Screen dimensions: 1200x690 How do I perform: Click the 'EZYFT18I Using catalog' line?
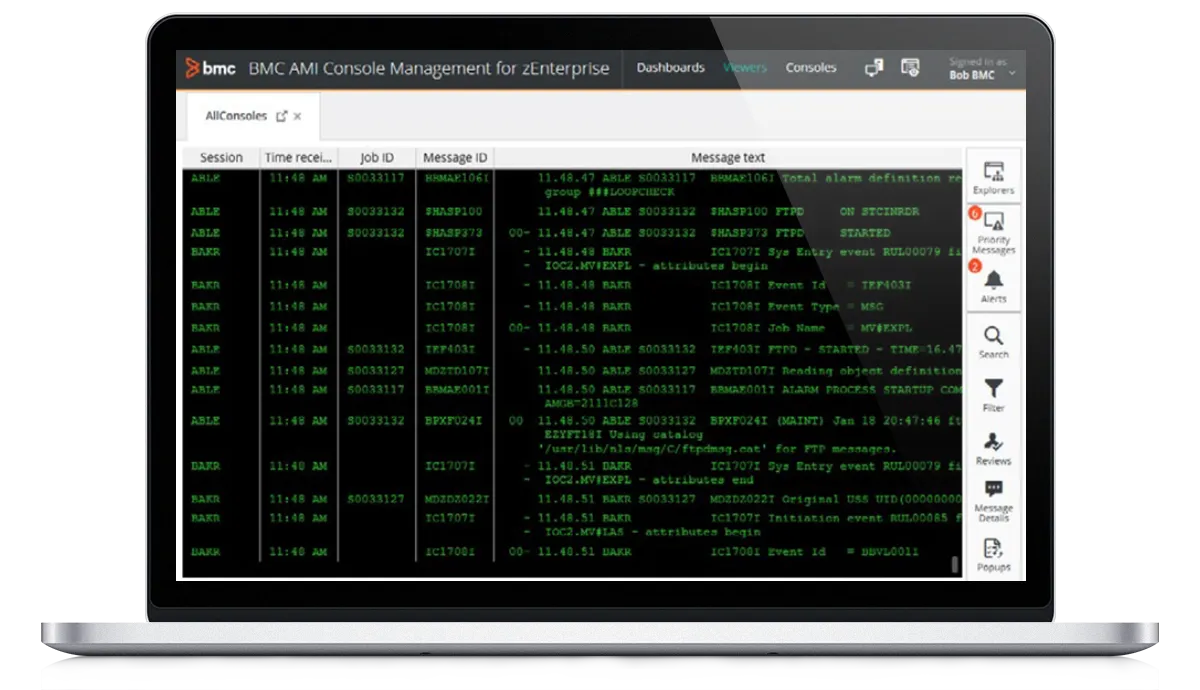623,435
